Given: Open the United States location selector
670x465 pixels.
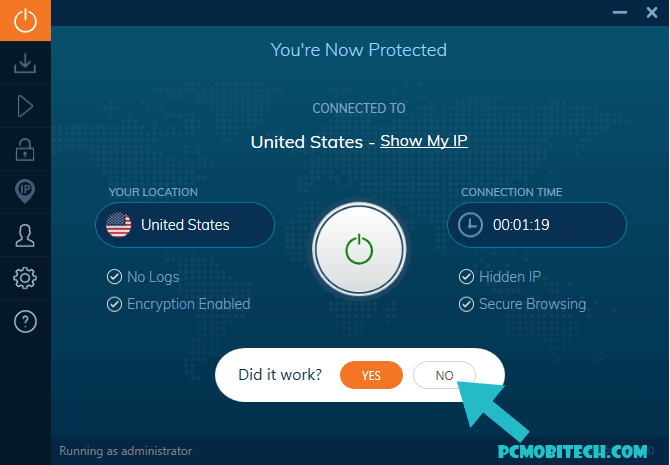Looking at the screenshot, I should [x=185, y=225].
